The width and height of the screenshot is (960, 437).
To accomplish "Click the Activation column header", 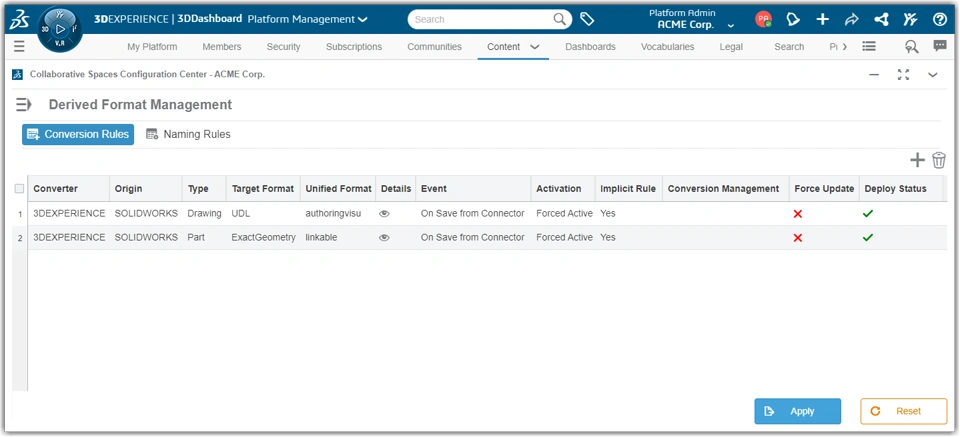I will pyautogui.click(x=563, y=189).
